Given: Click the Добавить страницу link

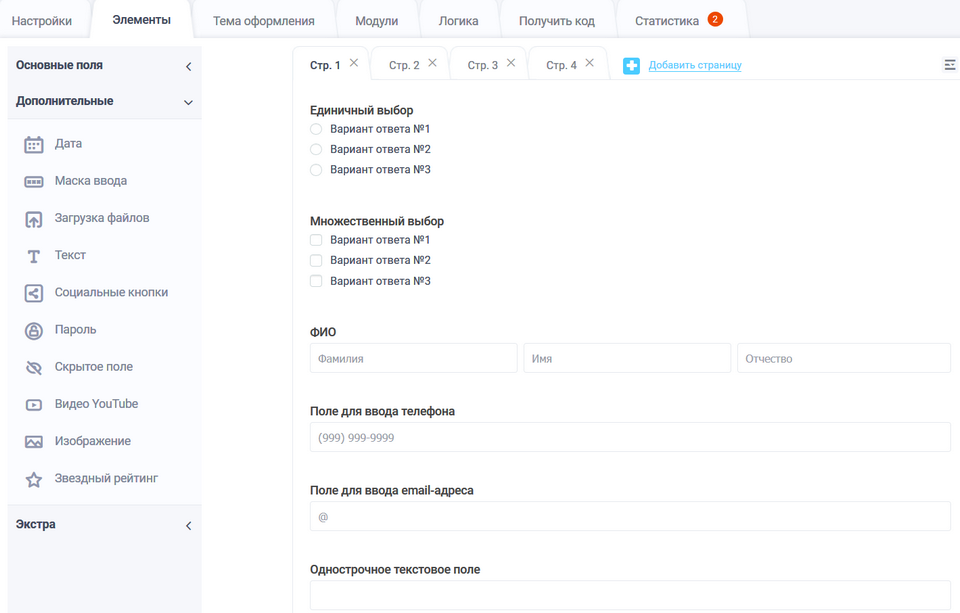Looking at the screenshot, I should coord(695,66).
